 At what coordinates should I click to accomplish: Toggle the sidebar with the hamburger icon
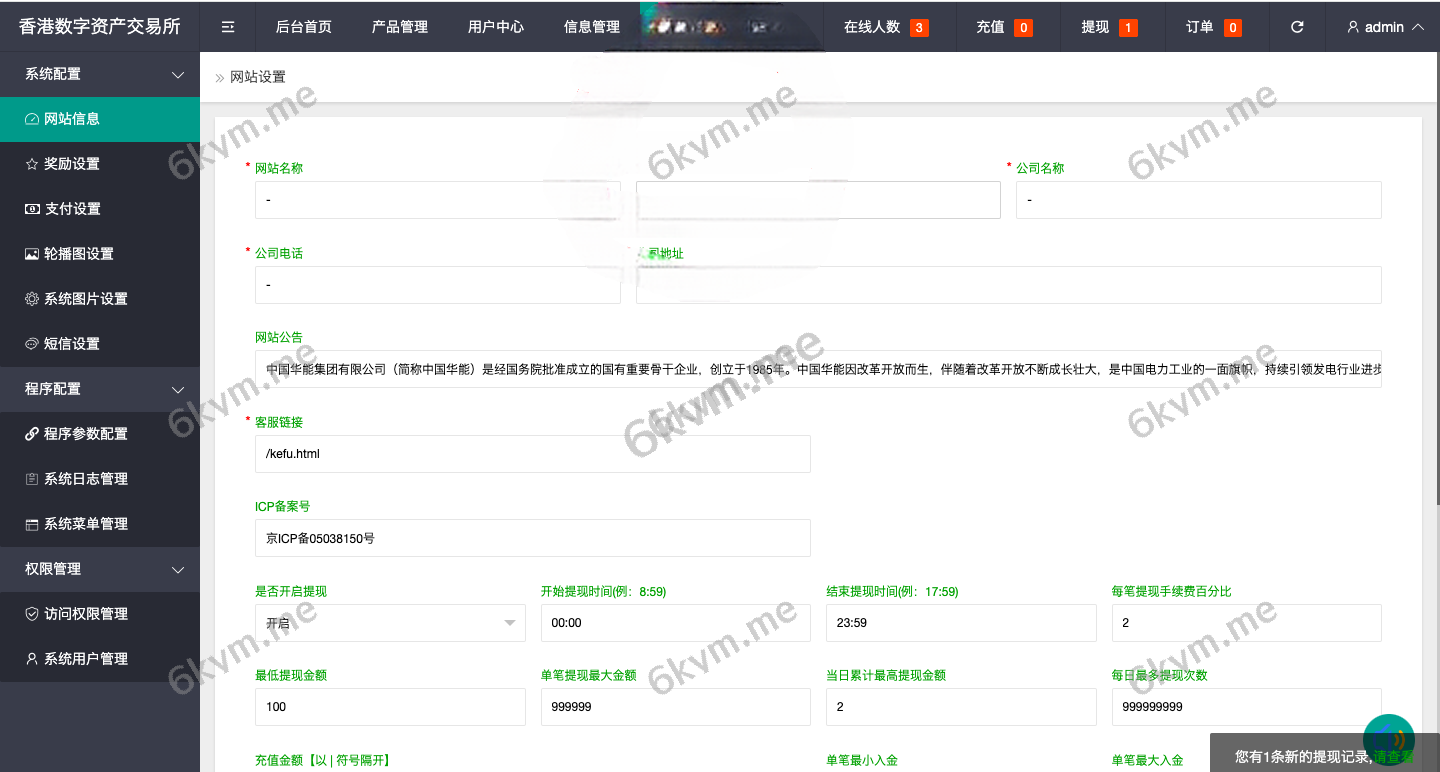(x=227, y=26)
